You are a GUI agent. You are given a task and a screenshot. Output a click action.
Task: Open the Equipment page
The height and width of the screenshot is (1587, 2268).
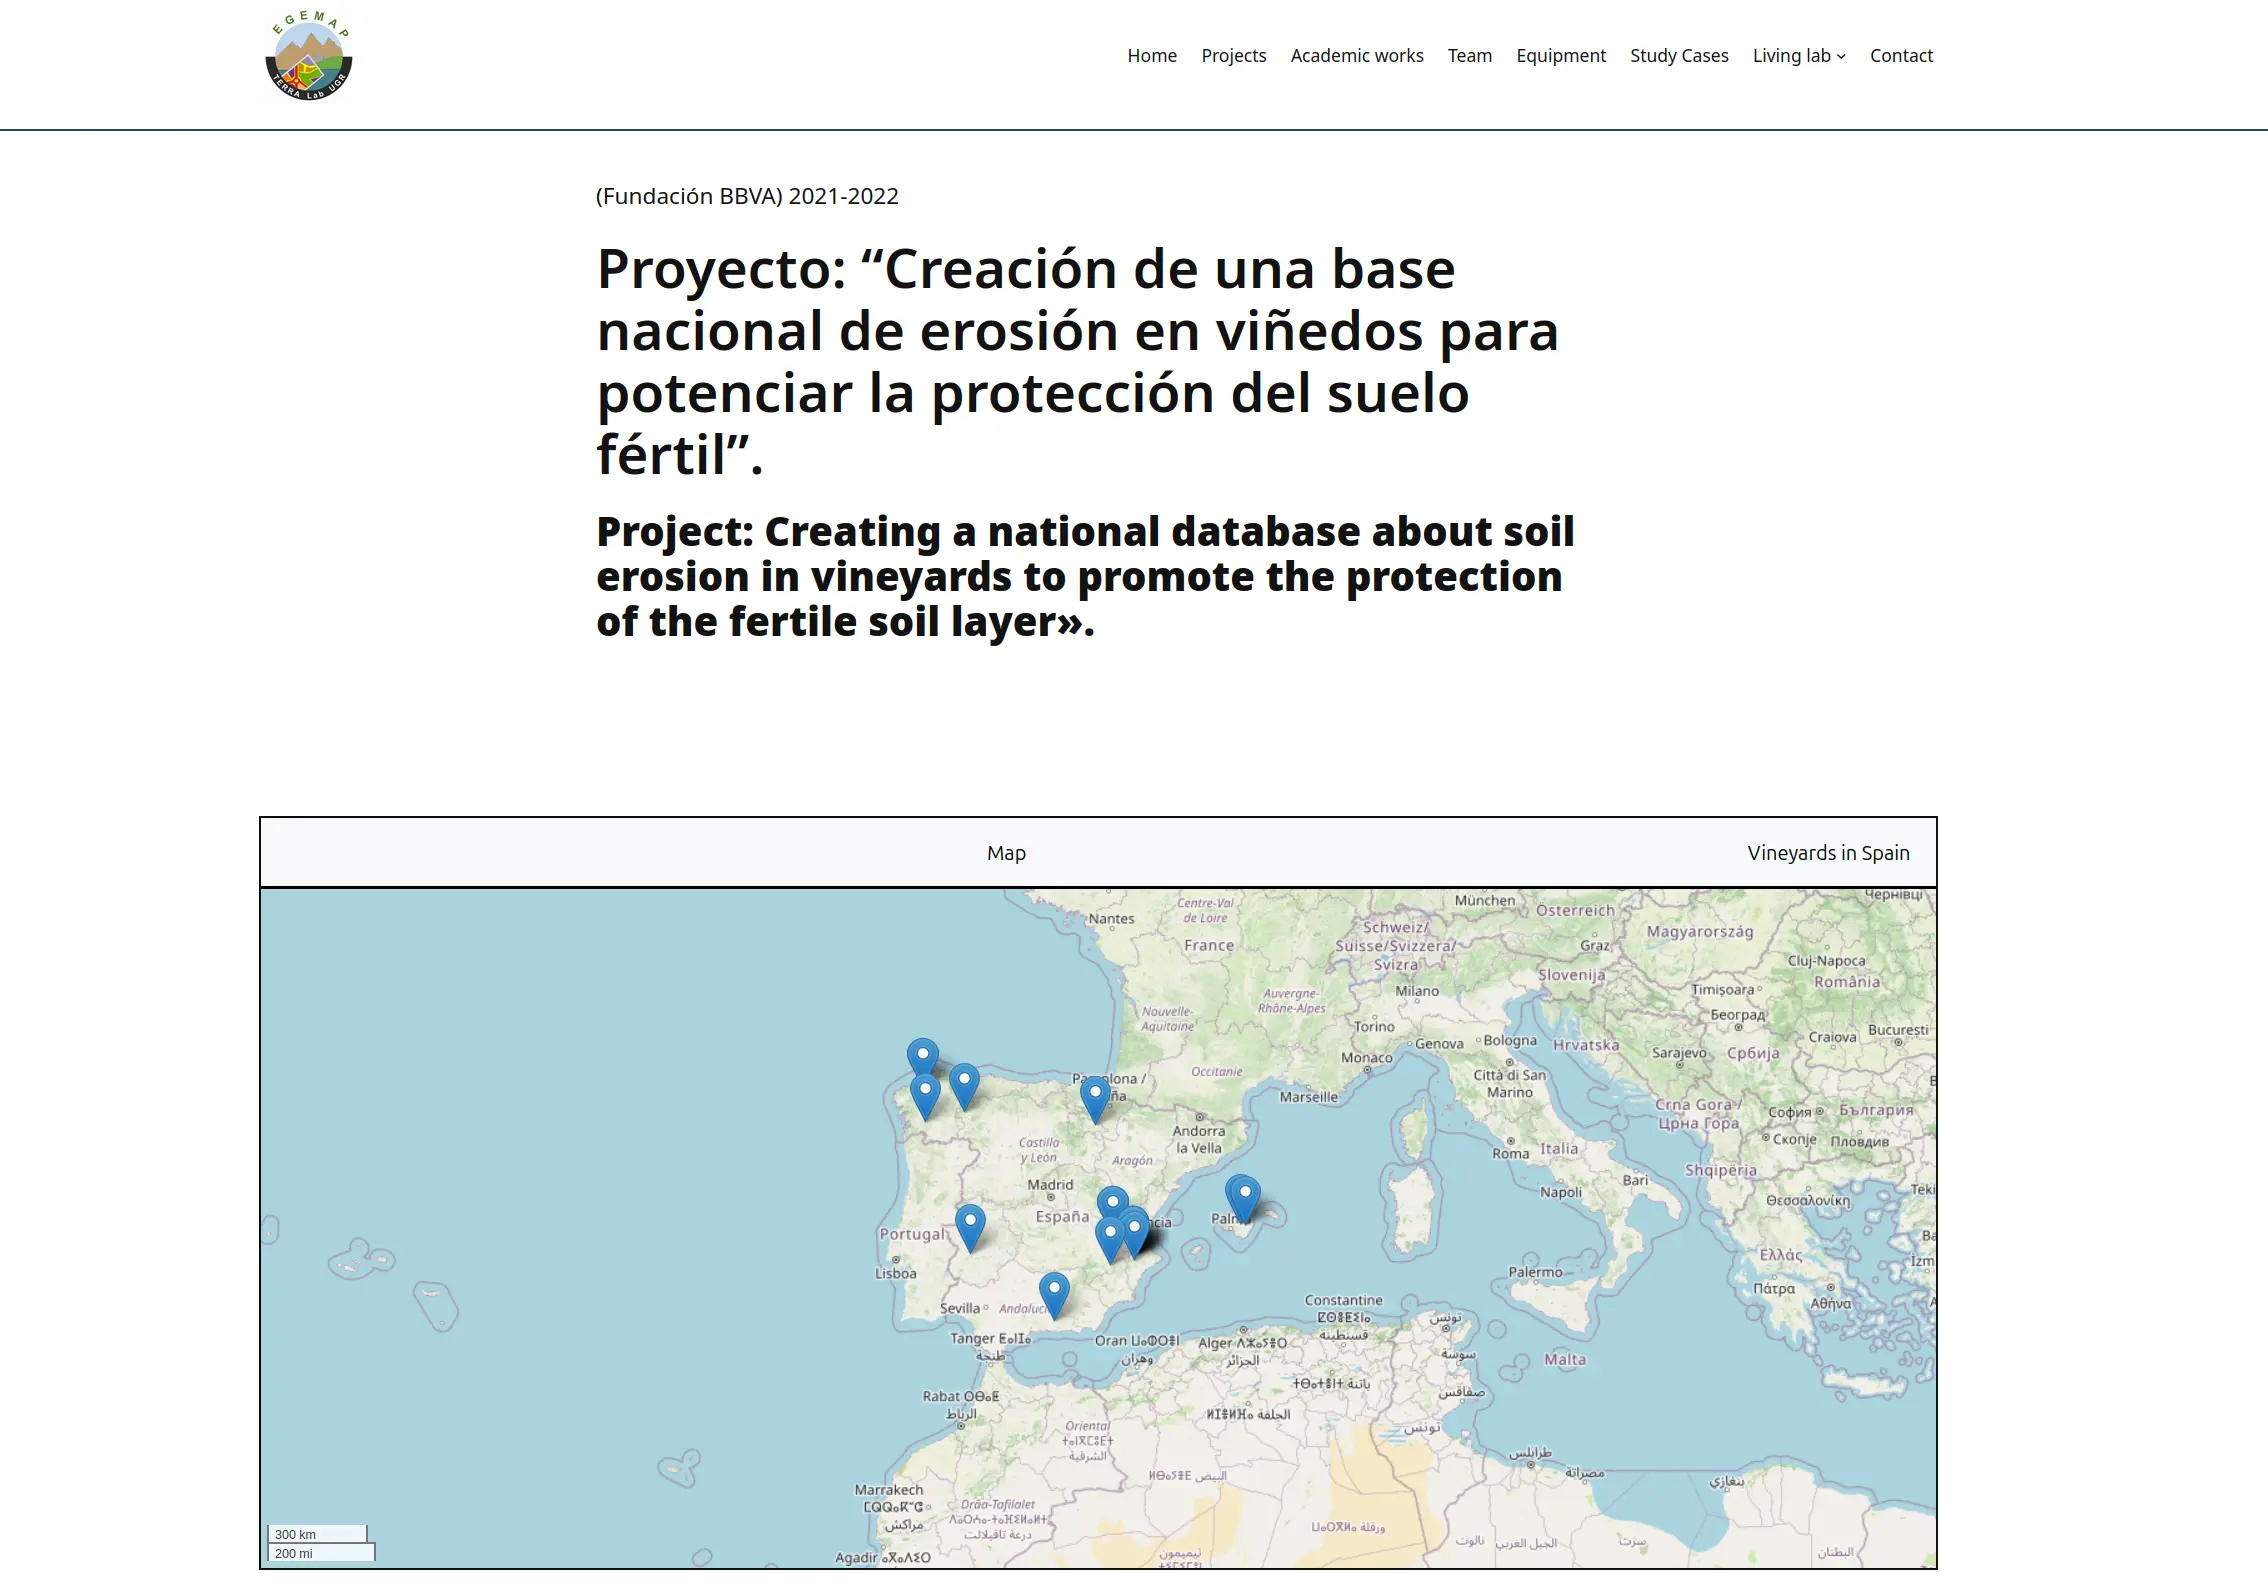(1560, 56)
